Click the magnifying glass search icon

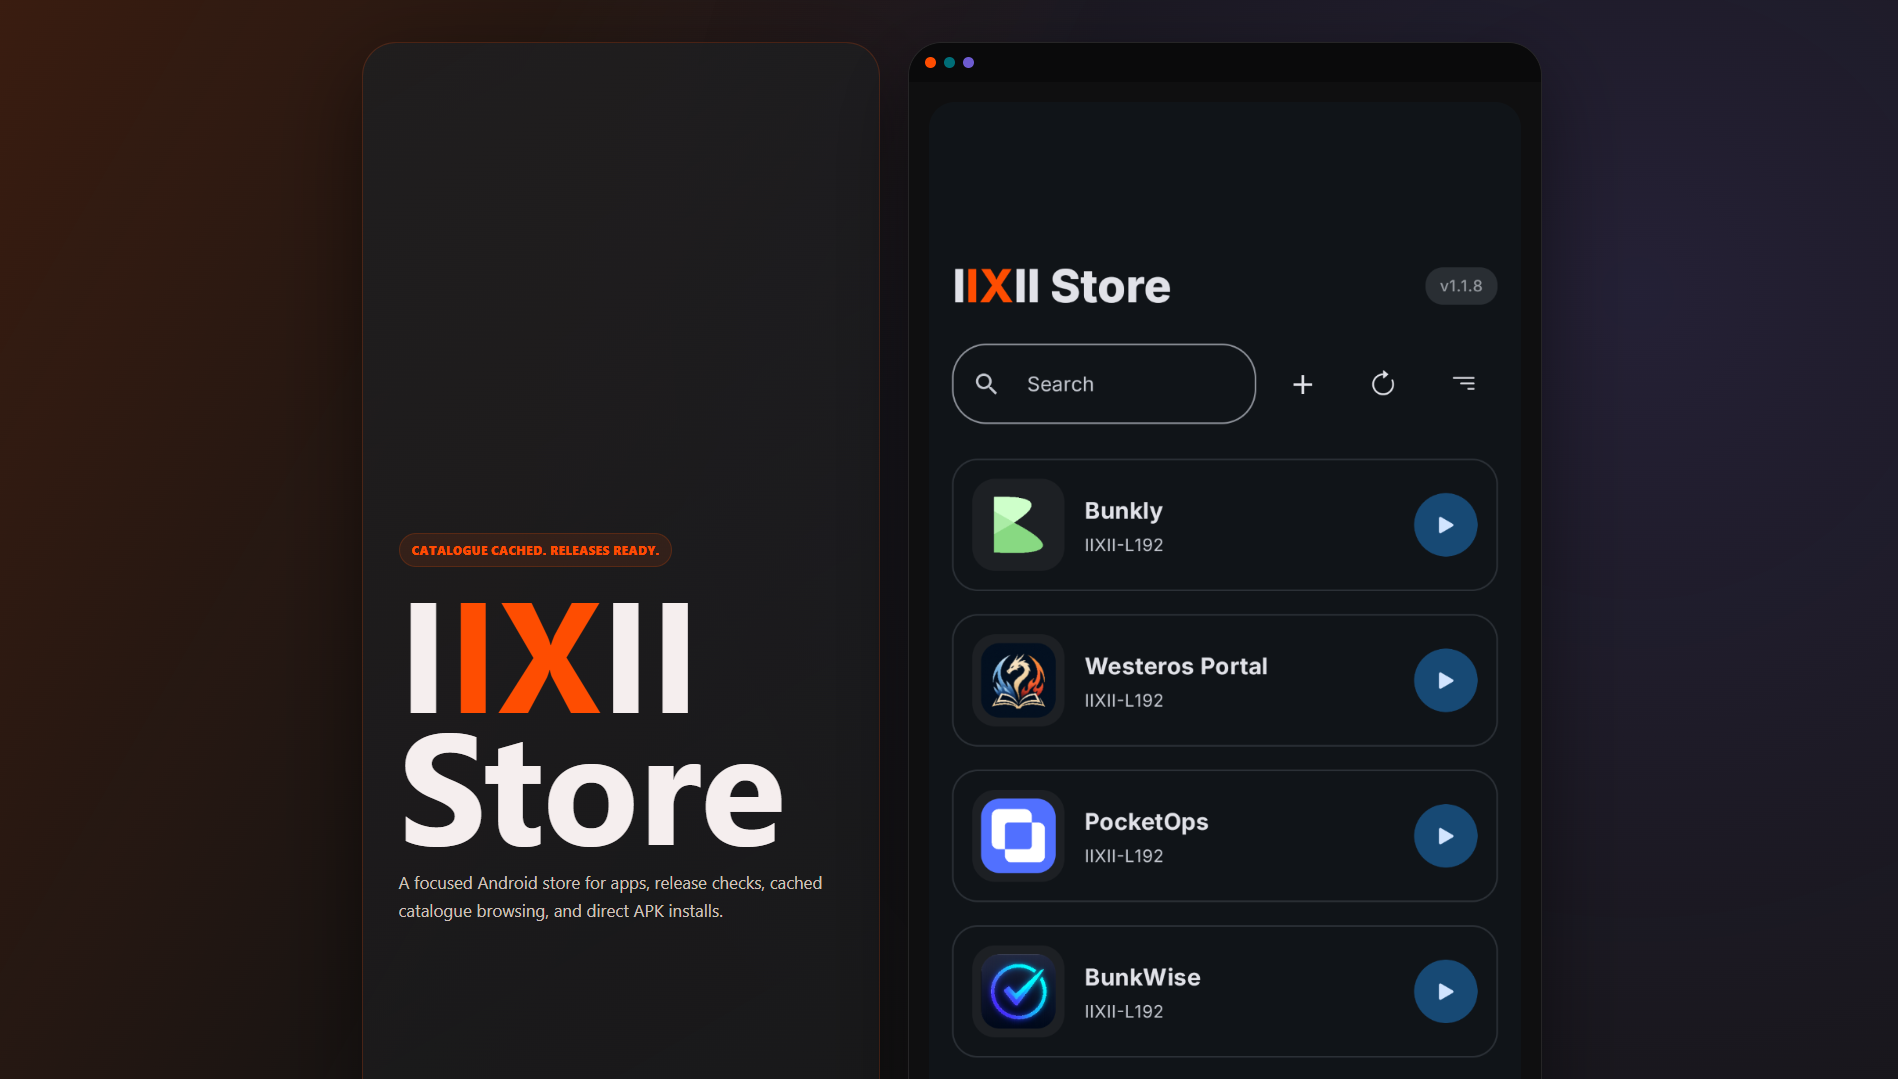pyautogui.click(x=986, y=384)
